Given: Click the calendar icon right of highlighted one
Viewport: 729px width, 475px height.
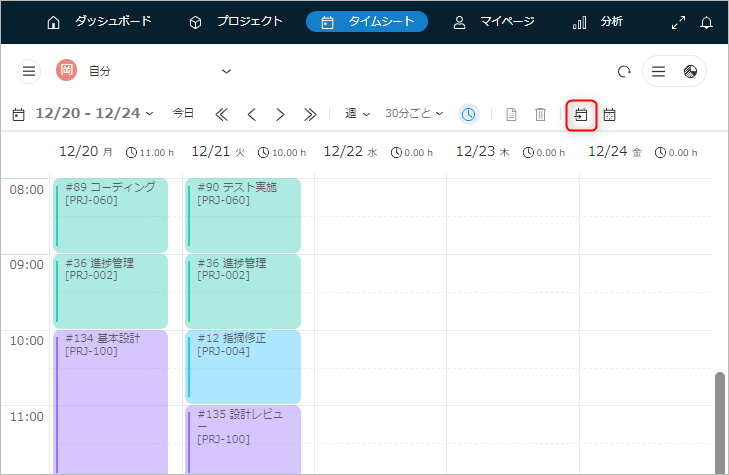Looking at the screenshot, I should [x=609, y=115].
